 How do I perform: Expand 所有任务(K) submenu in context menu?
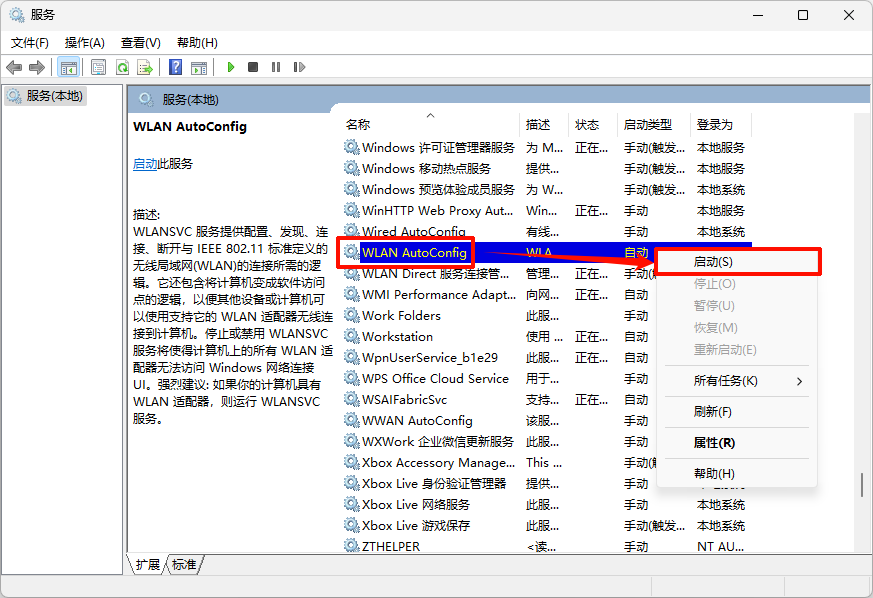coord(737,381)
